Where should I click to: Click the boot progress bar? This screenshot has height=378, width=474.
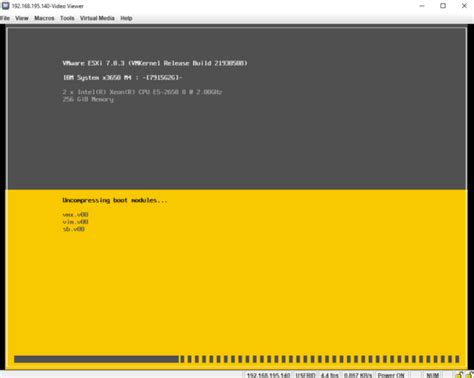(x=237, y=359)
